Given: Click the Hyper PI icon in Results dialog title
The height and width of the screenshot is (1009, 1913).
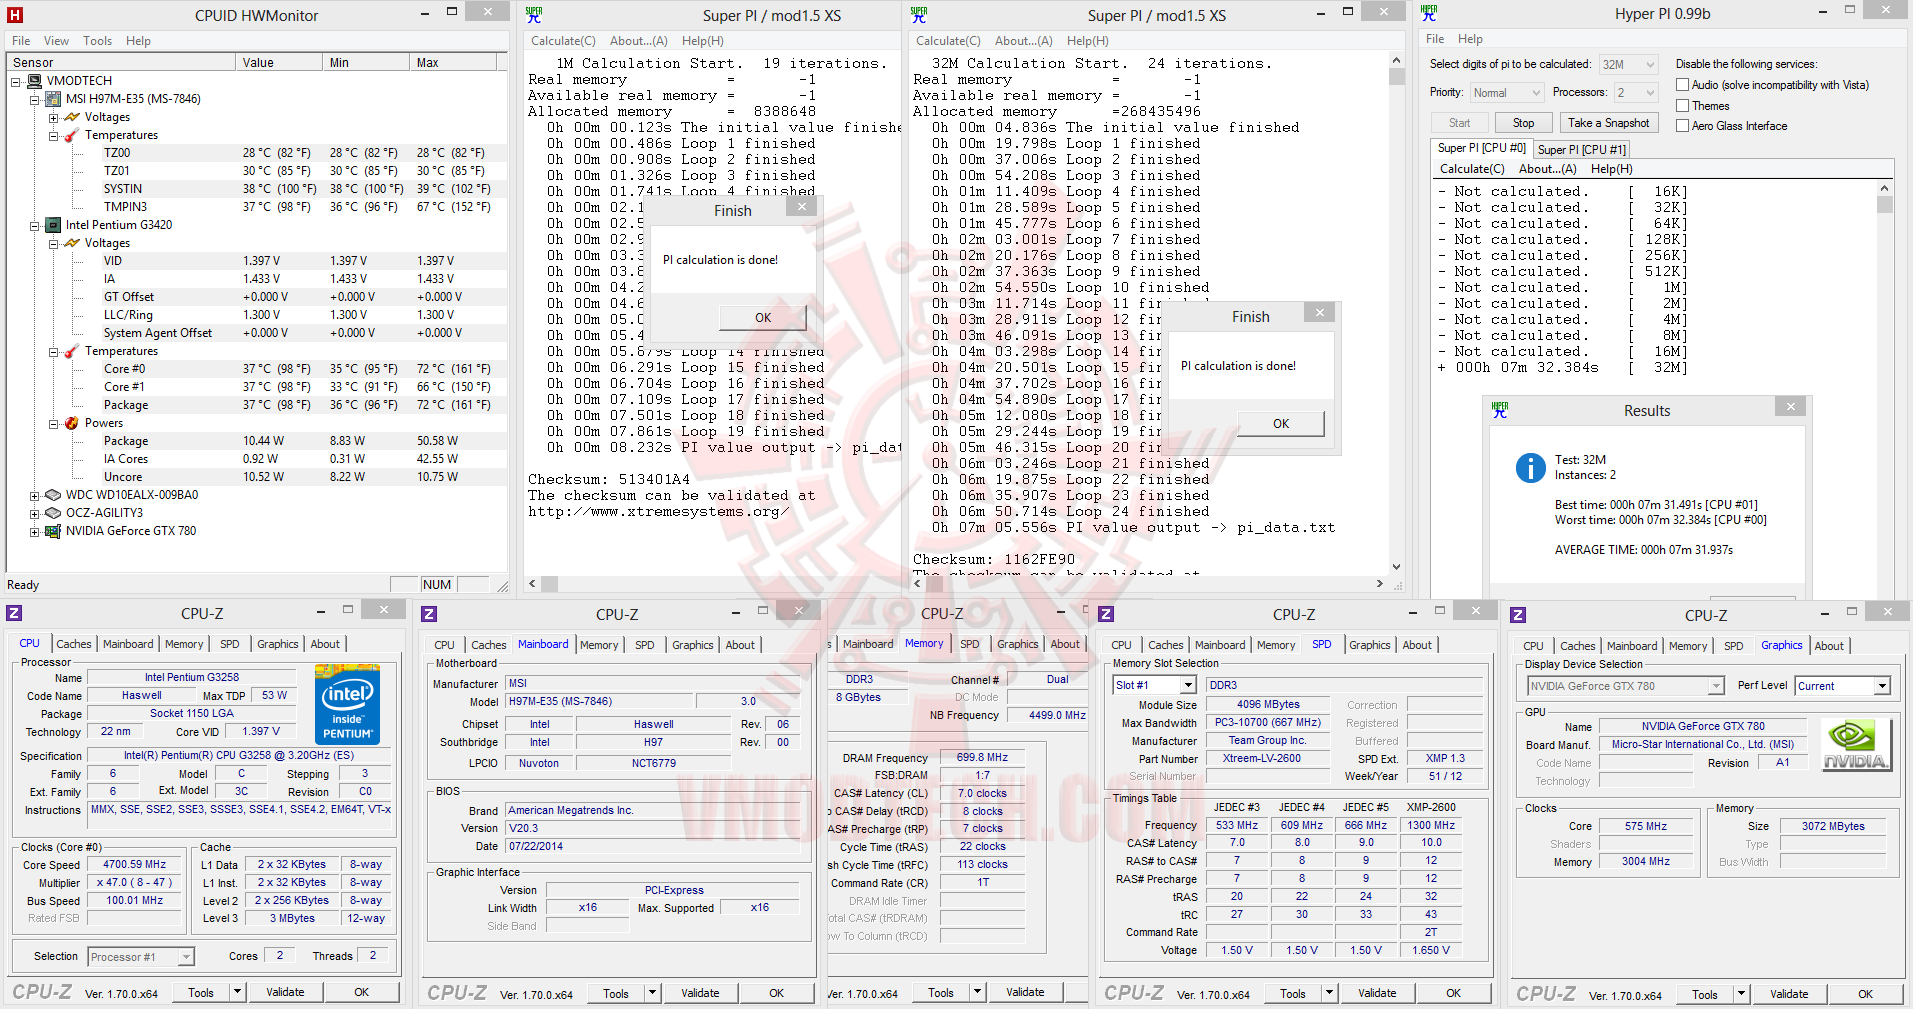Looking at the screenshot, I should pos(1500,410).
